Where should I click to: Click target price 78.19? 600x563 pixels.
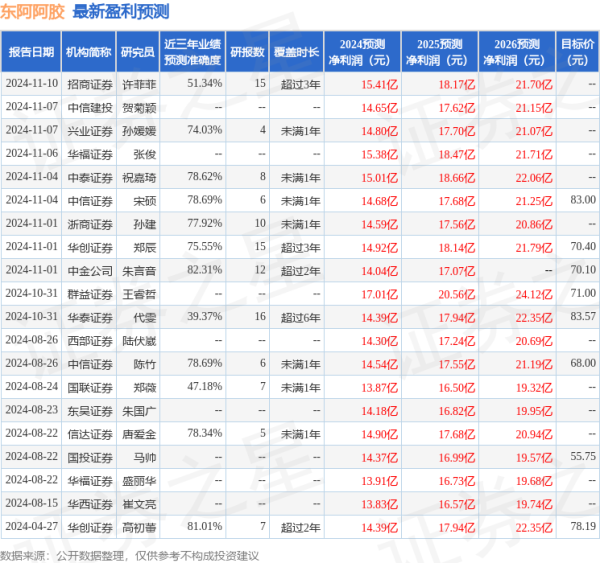coord(583,526)
